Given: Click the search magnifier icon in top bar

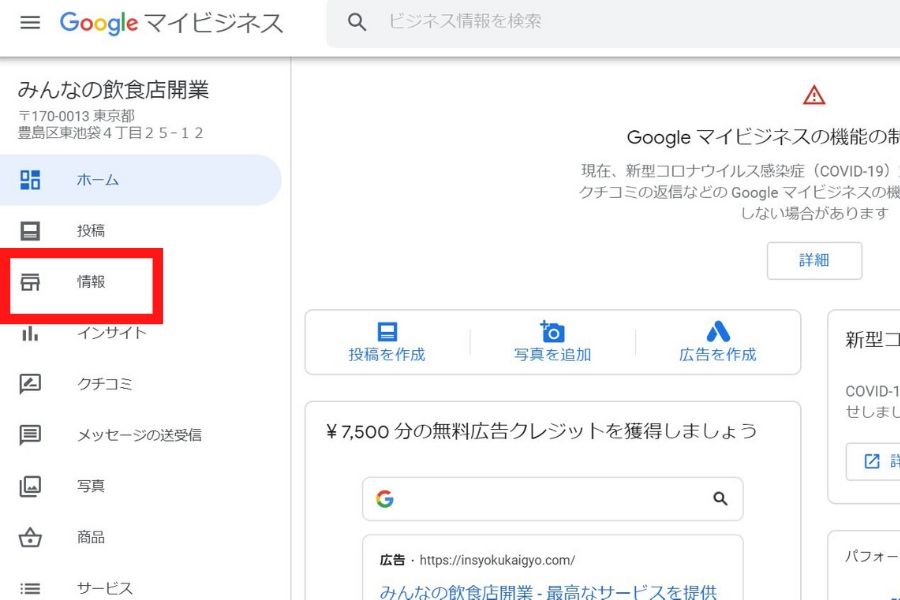Looking at the screenshot, I should pyautogui.click(x=357, y=22).
